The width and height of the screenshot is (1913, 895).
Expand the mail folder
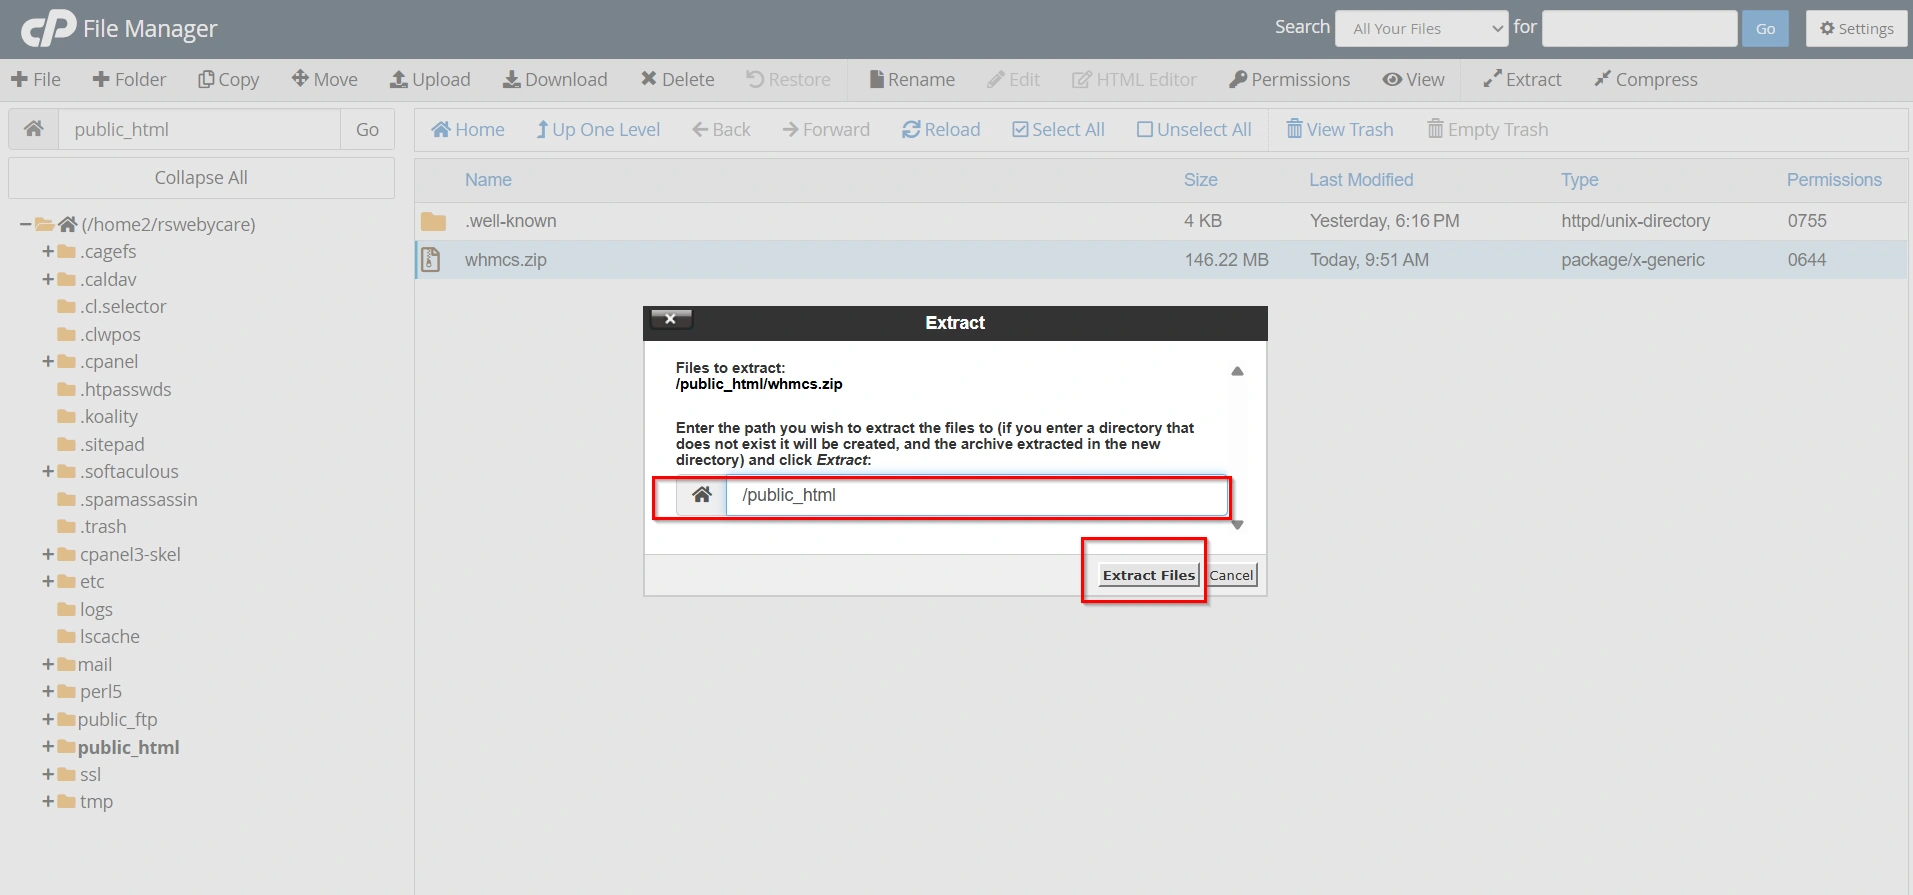pyautogui.click(x=47, y=664)
